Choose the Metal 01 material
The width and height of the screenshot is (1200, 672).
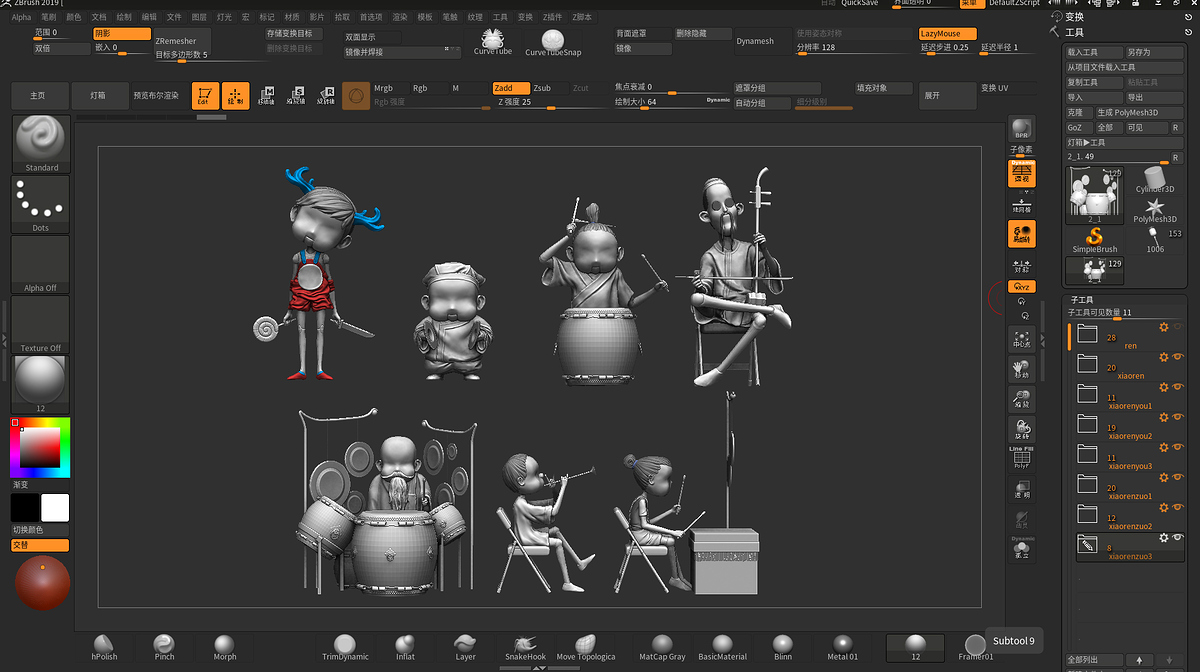843,648
